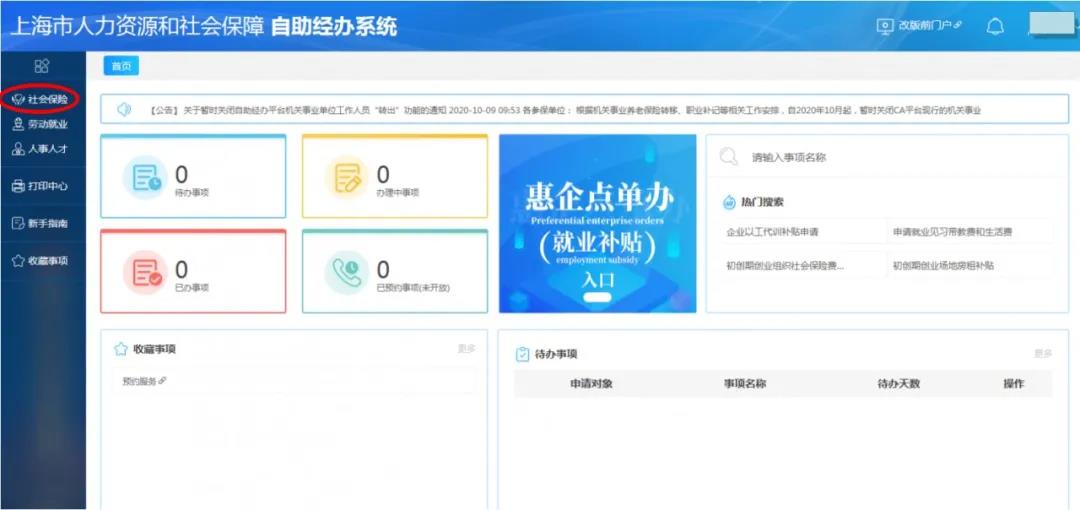Screen dimensions: 1080x510
Task: Click the clipboard icon beside 待办事项 panel
Action: tap(523, 354)
